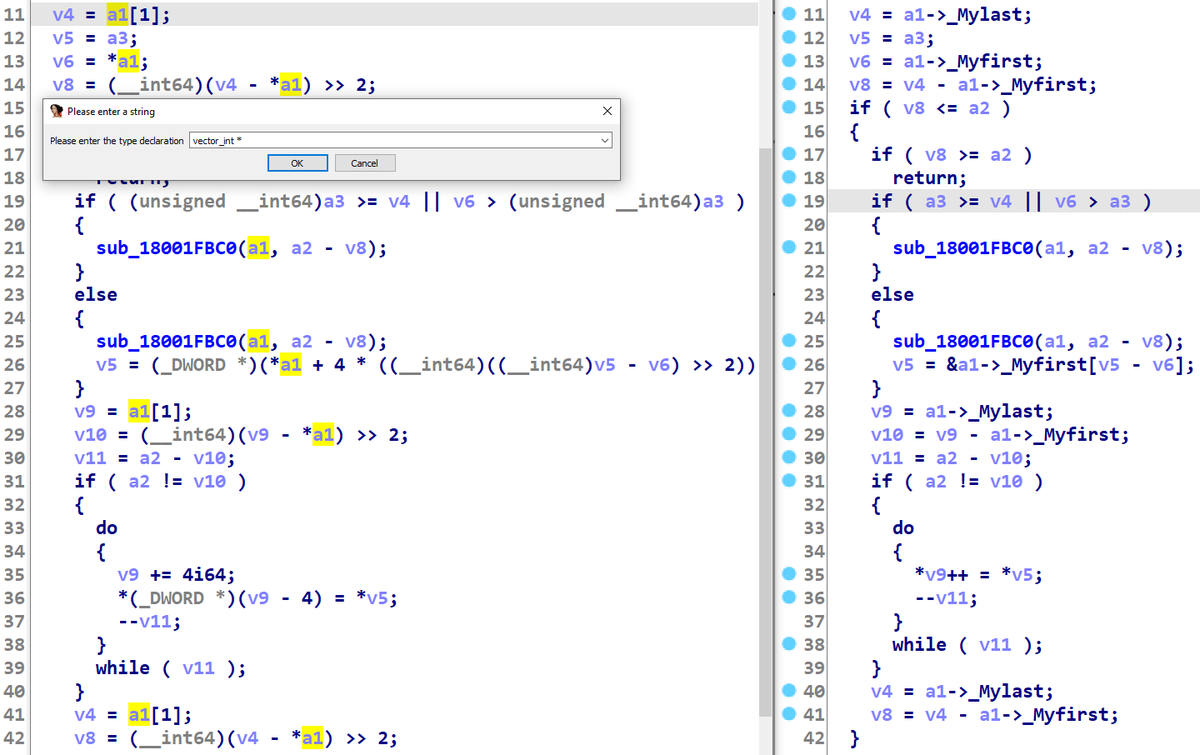Screen dimensions: 1200x755
Task: Click '--v11;' on left pane line 37
Action: (x=150, y=621)
